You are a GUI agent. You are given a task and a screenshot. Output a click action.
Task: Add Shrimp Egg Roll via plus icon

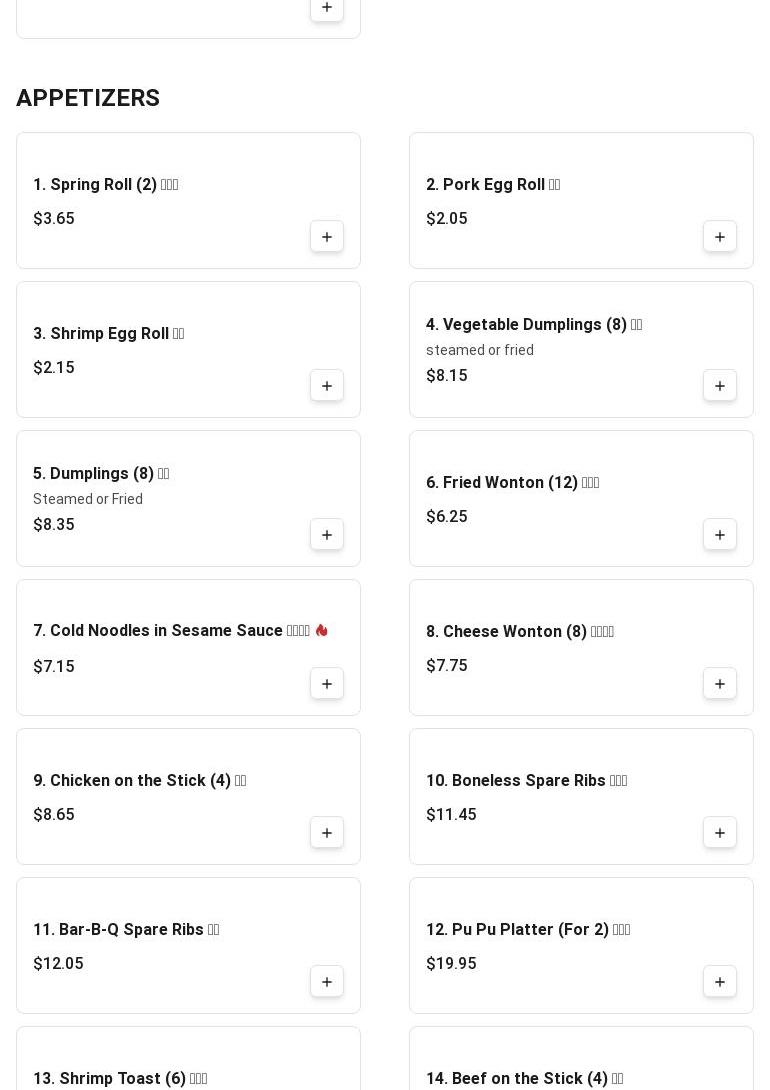click(x=327, y=386)
